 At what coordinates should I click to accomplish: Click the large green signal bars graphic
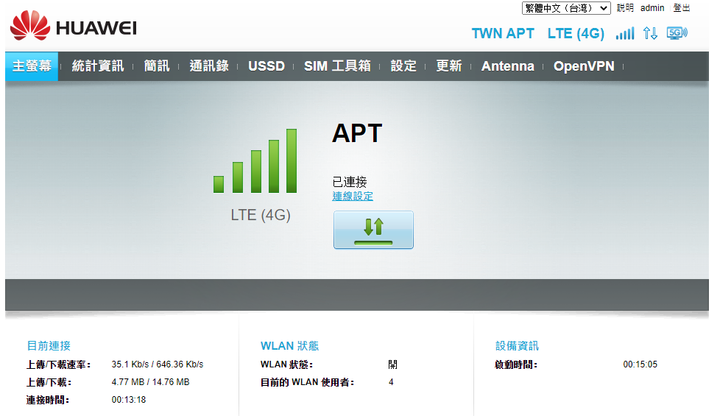255,161
